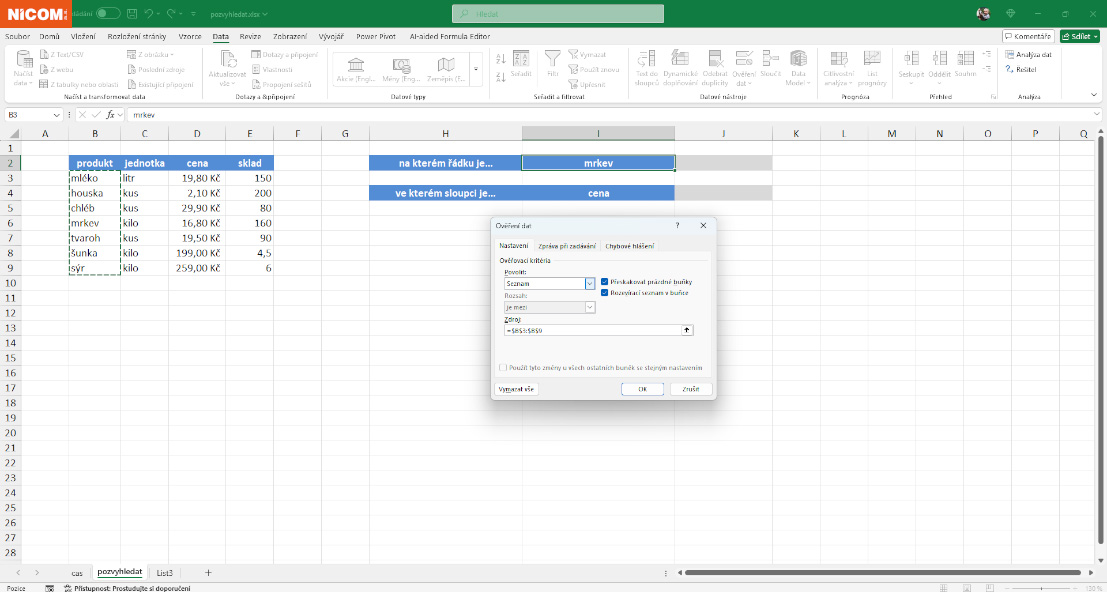Click Z tabulky nebo oblasti
The image size is (1107, 594).
click(x=79, y=84)
